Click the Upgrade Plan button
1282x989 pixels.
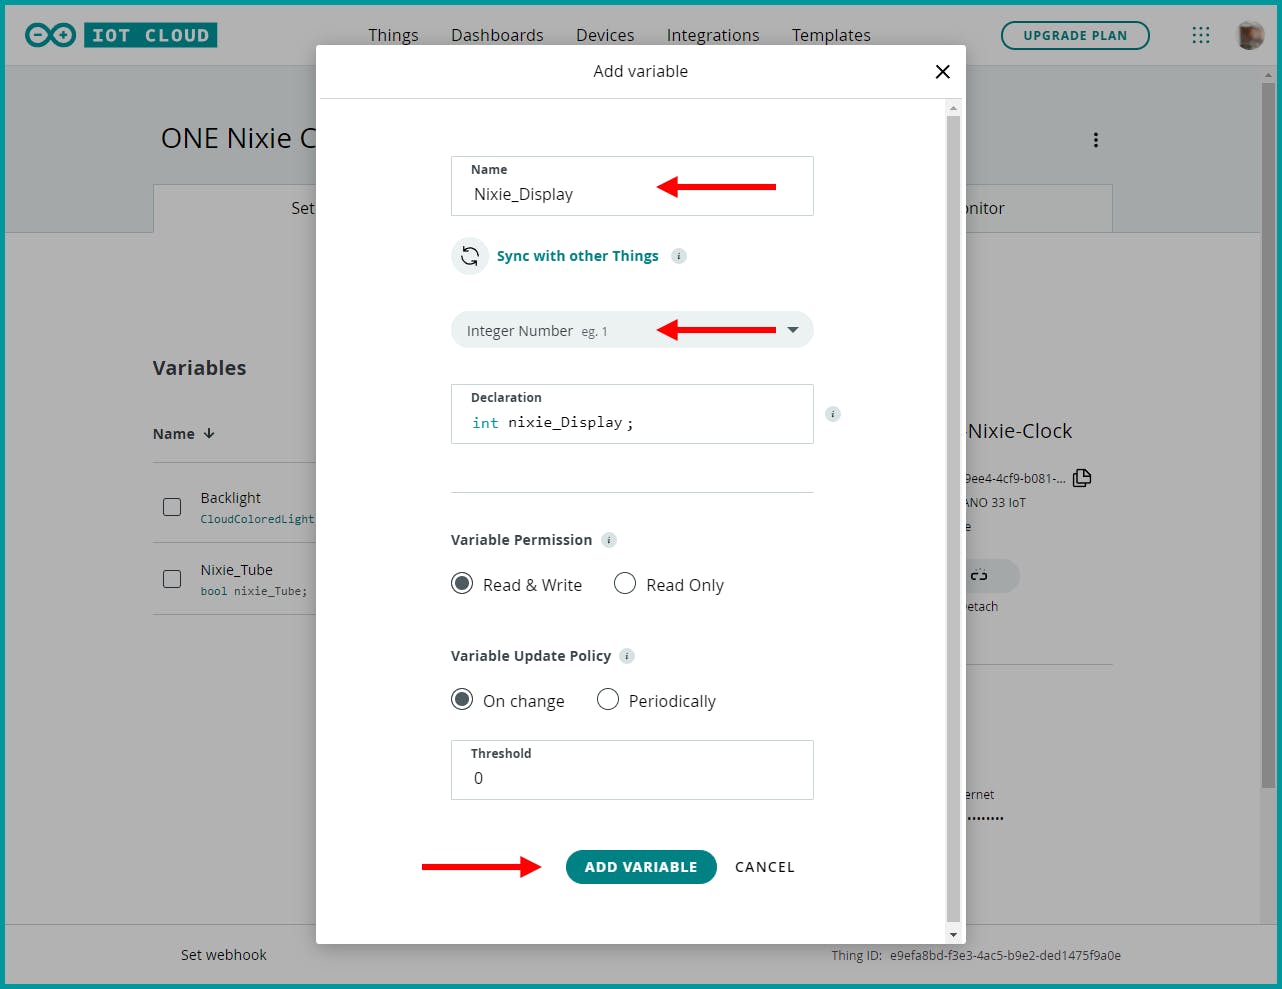pyautogui.click(x=1075, y=35)
